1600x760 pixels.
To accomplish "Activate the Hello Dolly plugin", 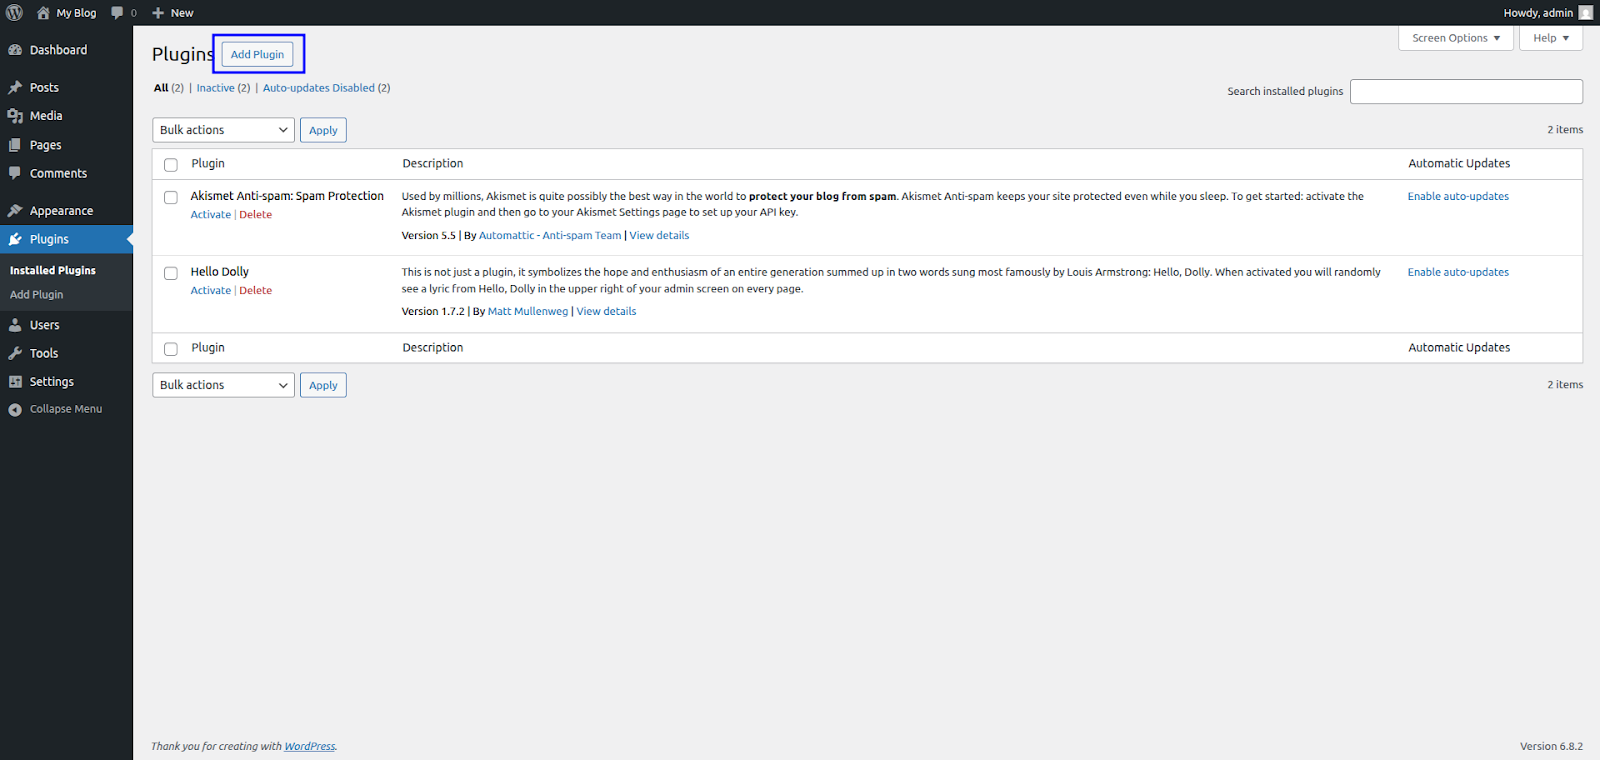I will tap(210, 291).
